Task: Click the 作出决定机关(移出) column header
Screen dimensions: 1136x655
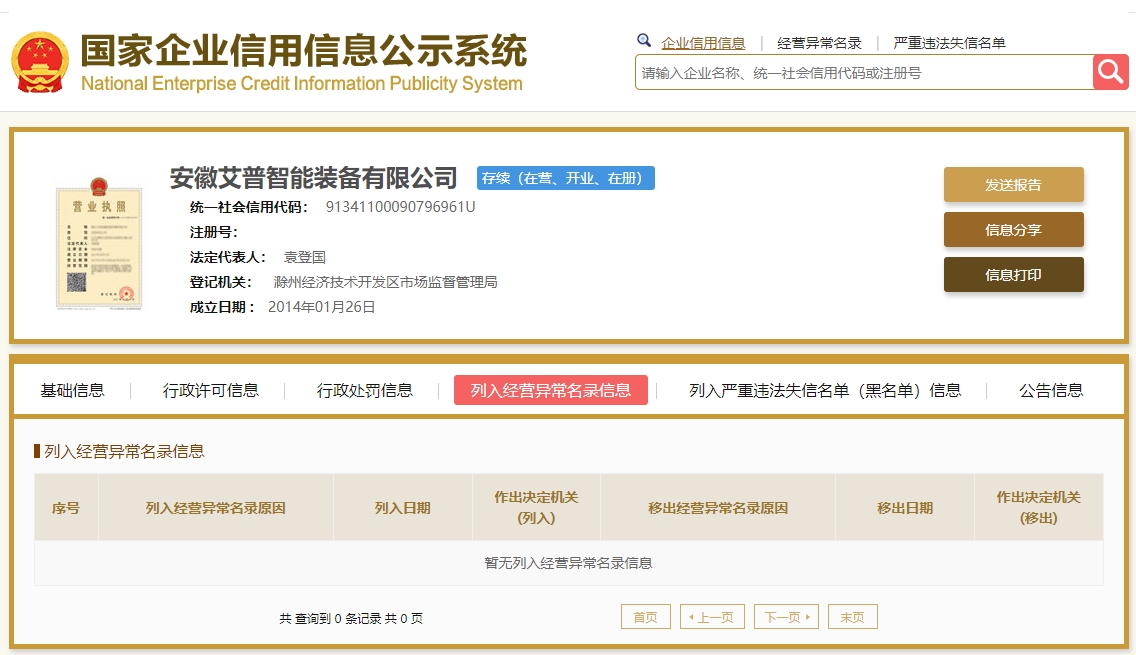Action: tap(1039, 507)
